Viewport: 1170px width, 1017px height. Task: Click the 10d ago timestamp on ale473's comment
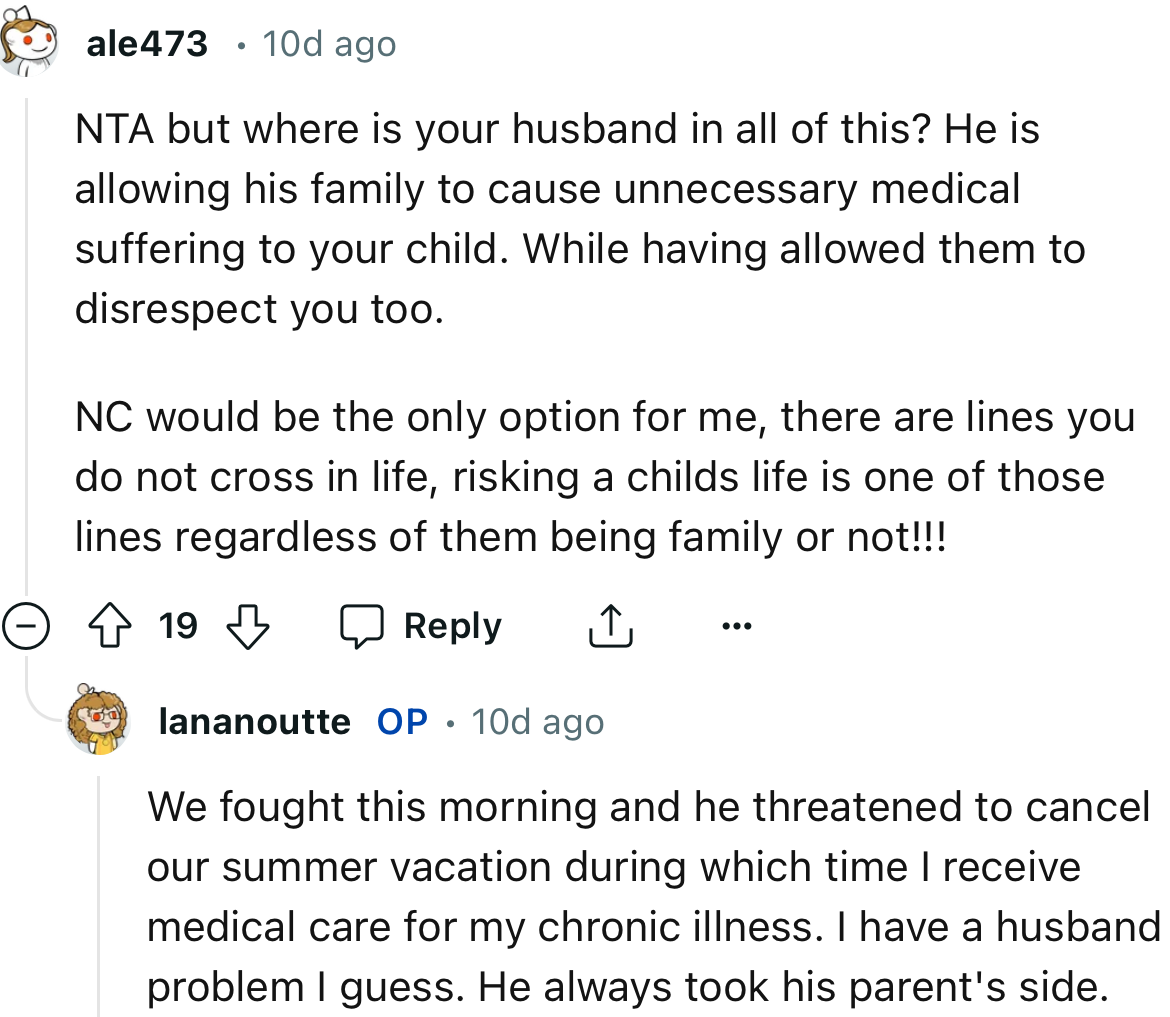[330, 42]
